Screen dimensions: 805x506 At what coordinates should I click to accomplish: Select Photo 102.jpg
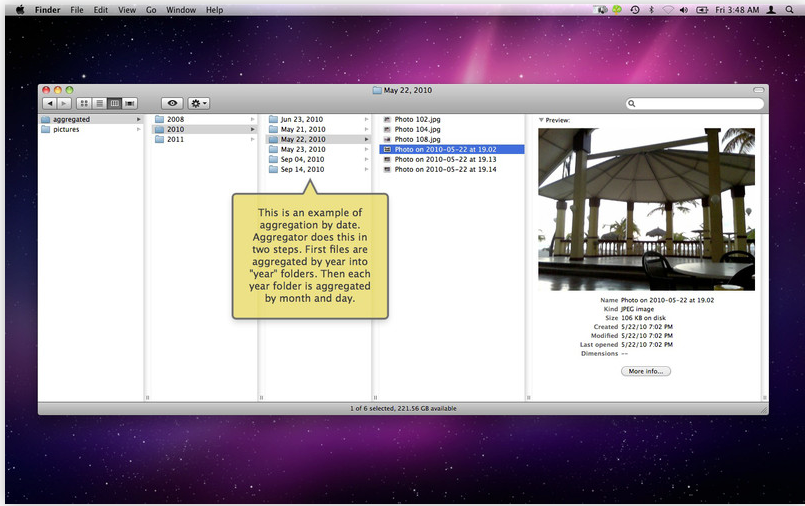pyautogui.click(x=417, y=119)
